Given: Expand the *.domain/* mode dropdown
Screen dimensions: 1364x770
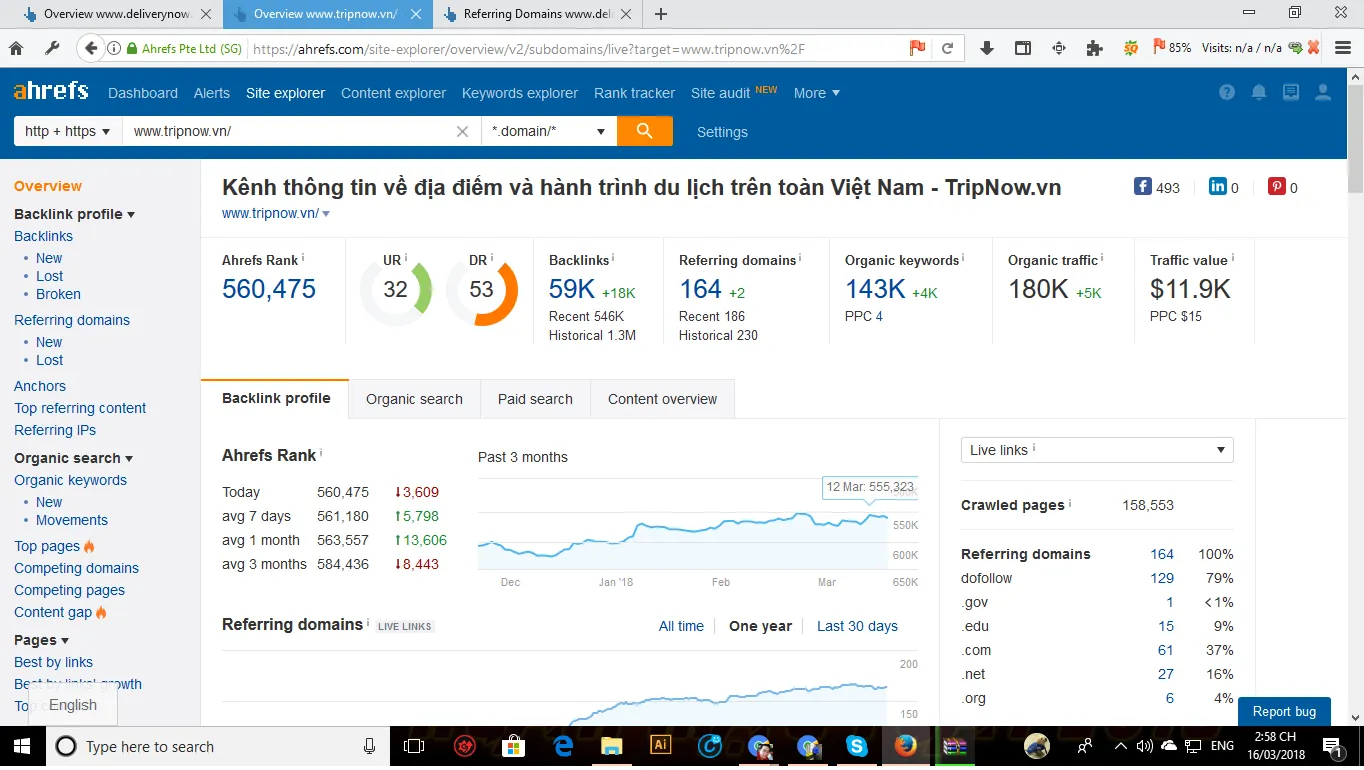Looking at the screenshot, I should point(548,131).
